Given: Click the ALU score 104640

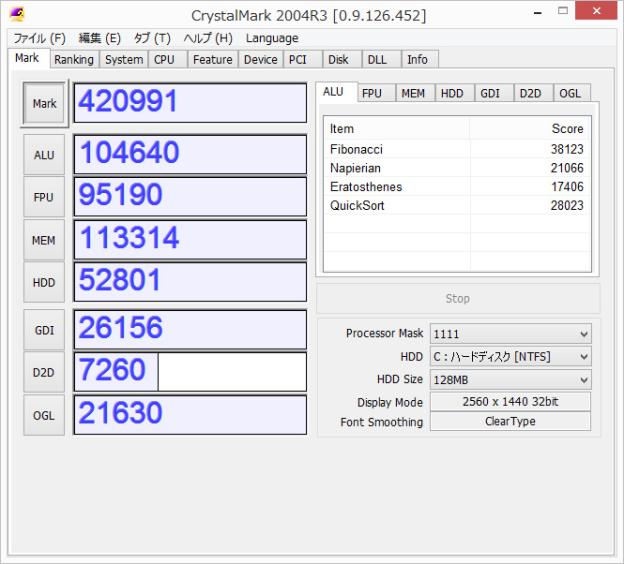Looking at the screenshot, I should pos(190,154).
